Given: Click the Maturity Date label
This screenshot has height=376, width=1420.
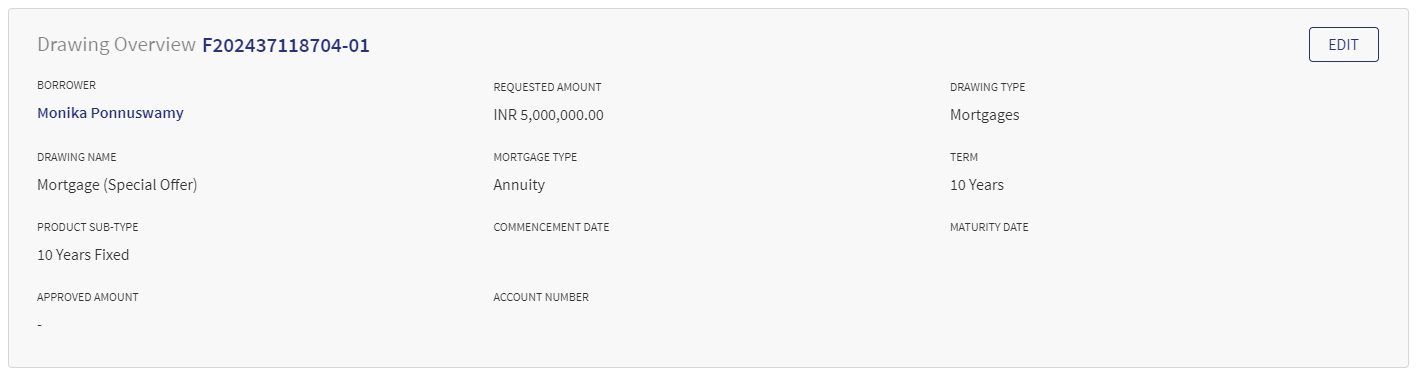Looking at the screenshot, I should [989, 227].
